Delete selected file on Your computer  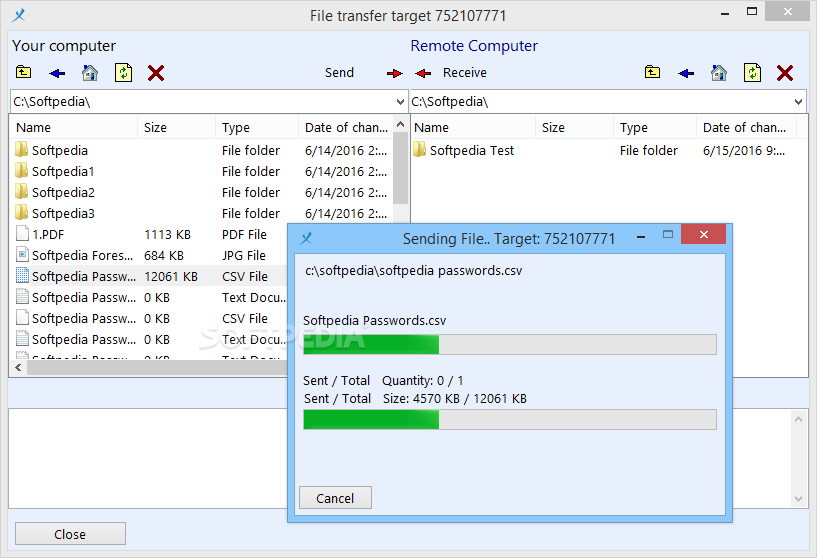(x=156, y=73)
